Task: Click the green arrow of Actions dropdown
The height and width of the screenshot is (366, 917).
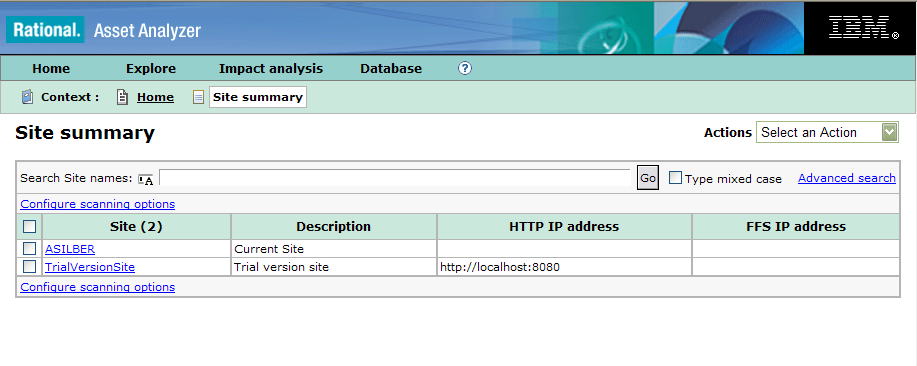Action: click(x=889, y=132)
